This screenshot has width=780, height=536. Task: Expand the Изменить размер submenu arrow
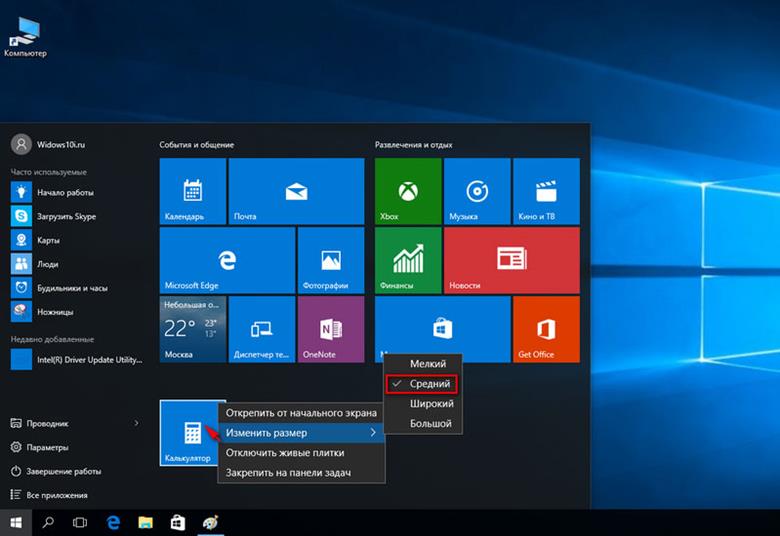[x=373, y=432]
